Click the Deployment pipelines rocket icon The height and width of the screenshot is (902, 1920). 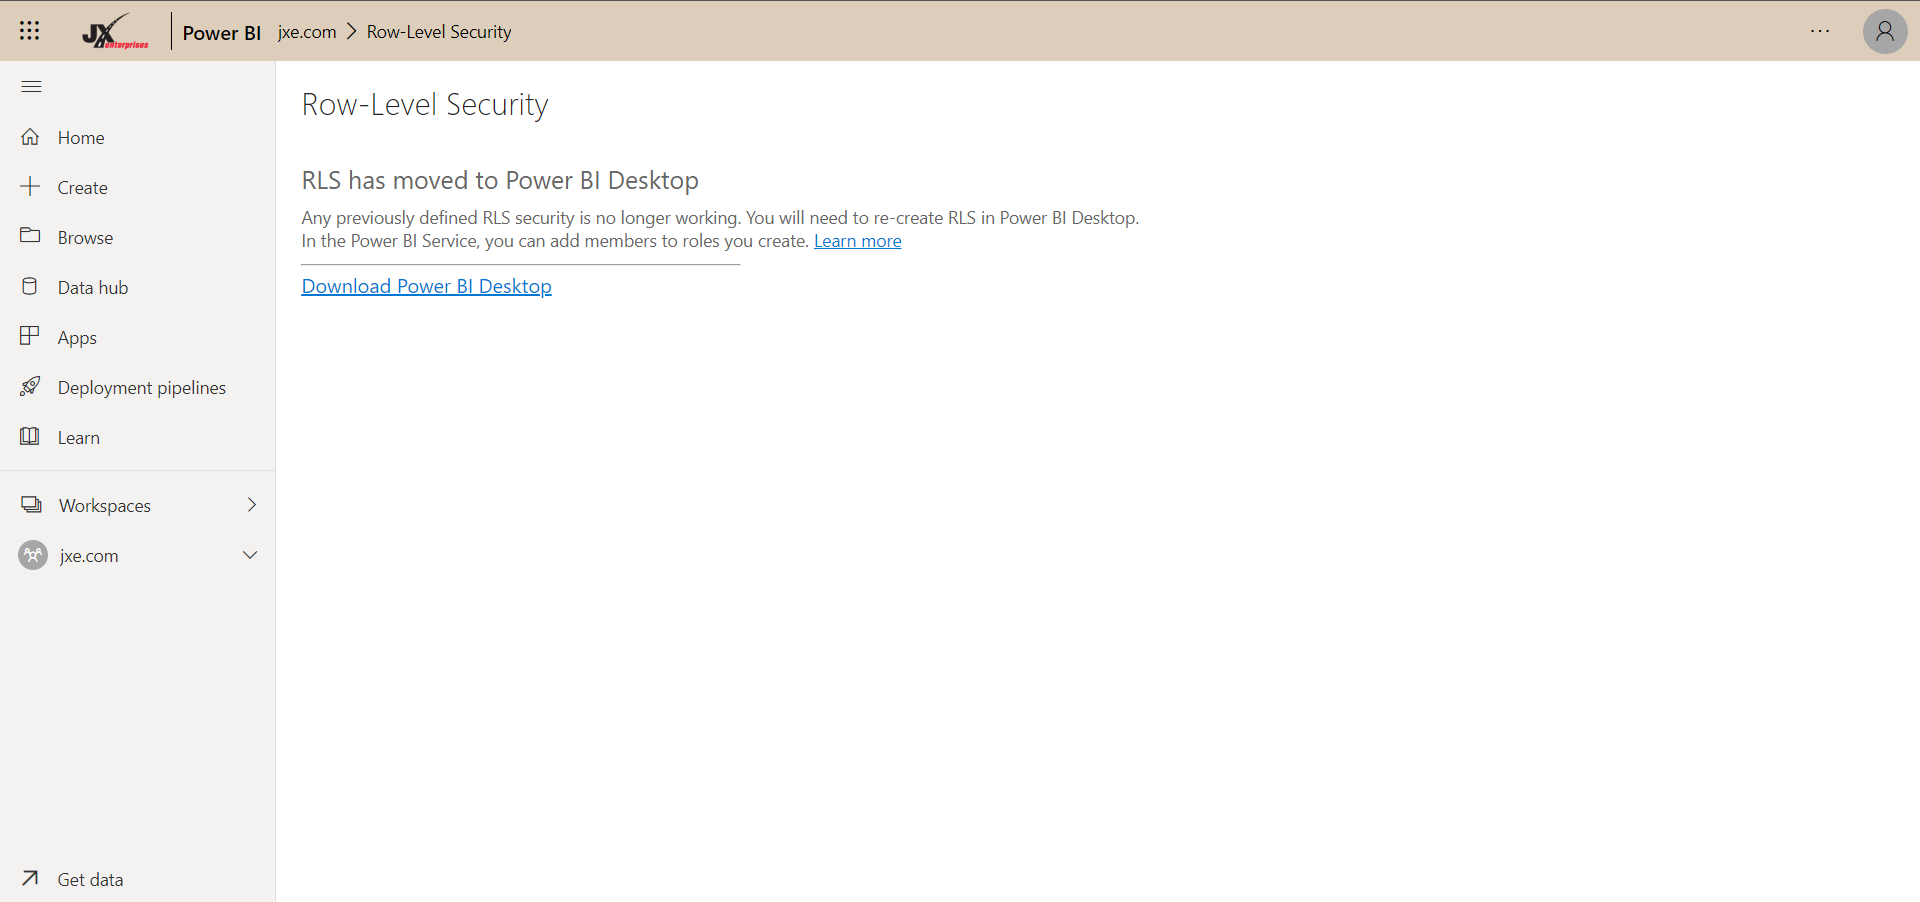pos(30,386)
